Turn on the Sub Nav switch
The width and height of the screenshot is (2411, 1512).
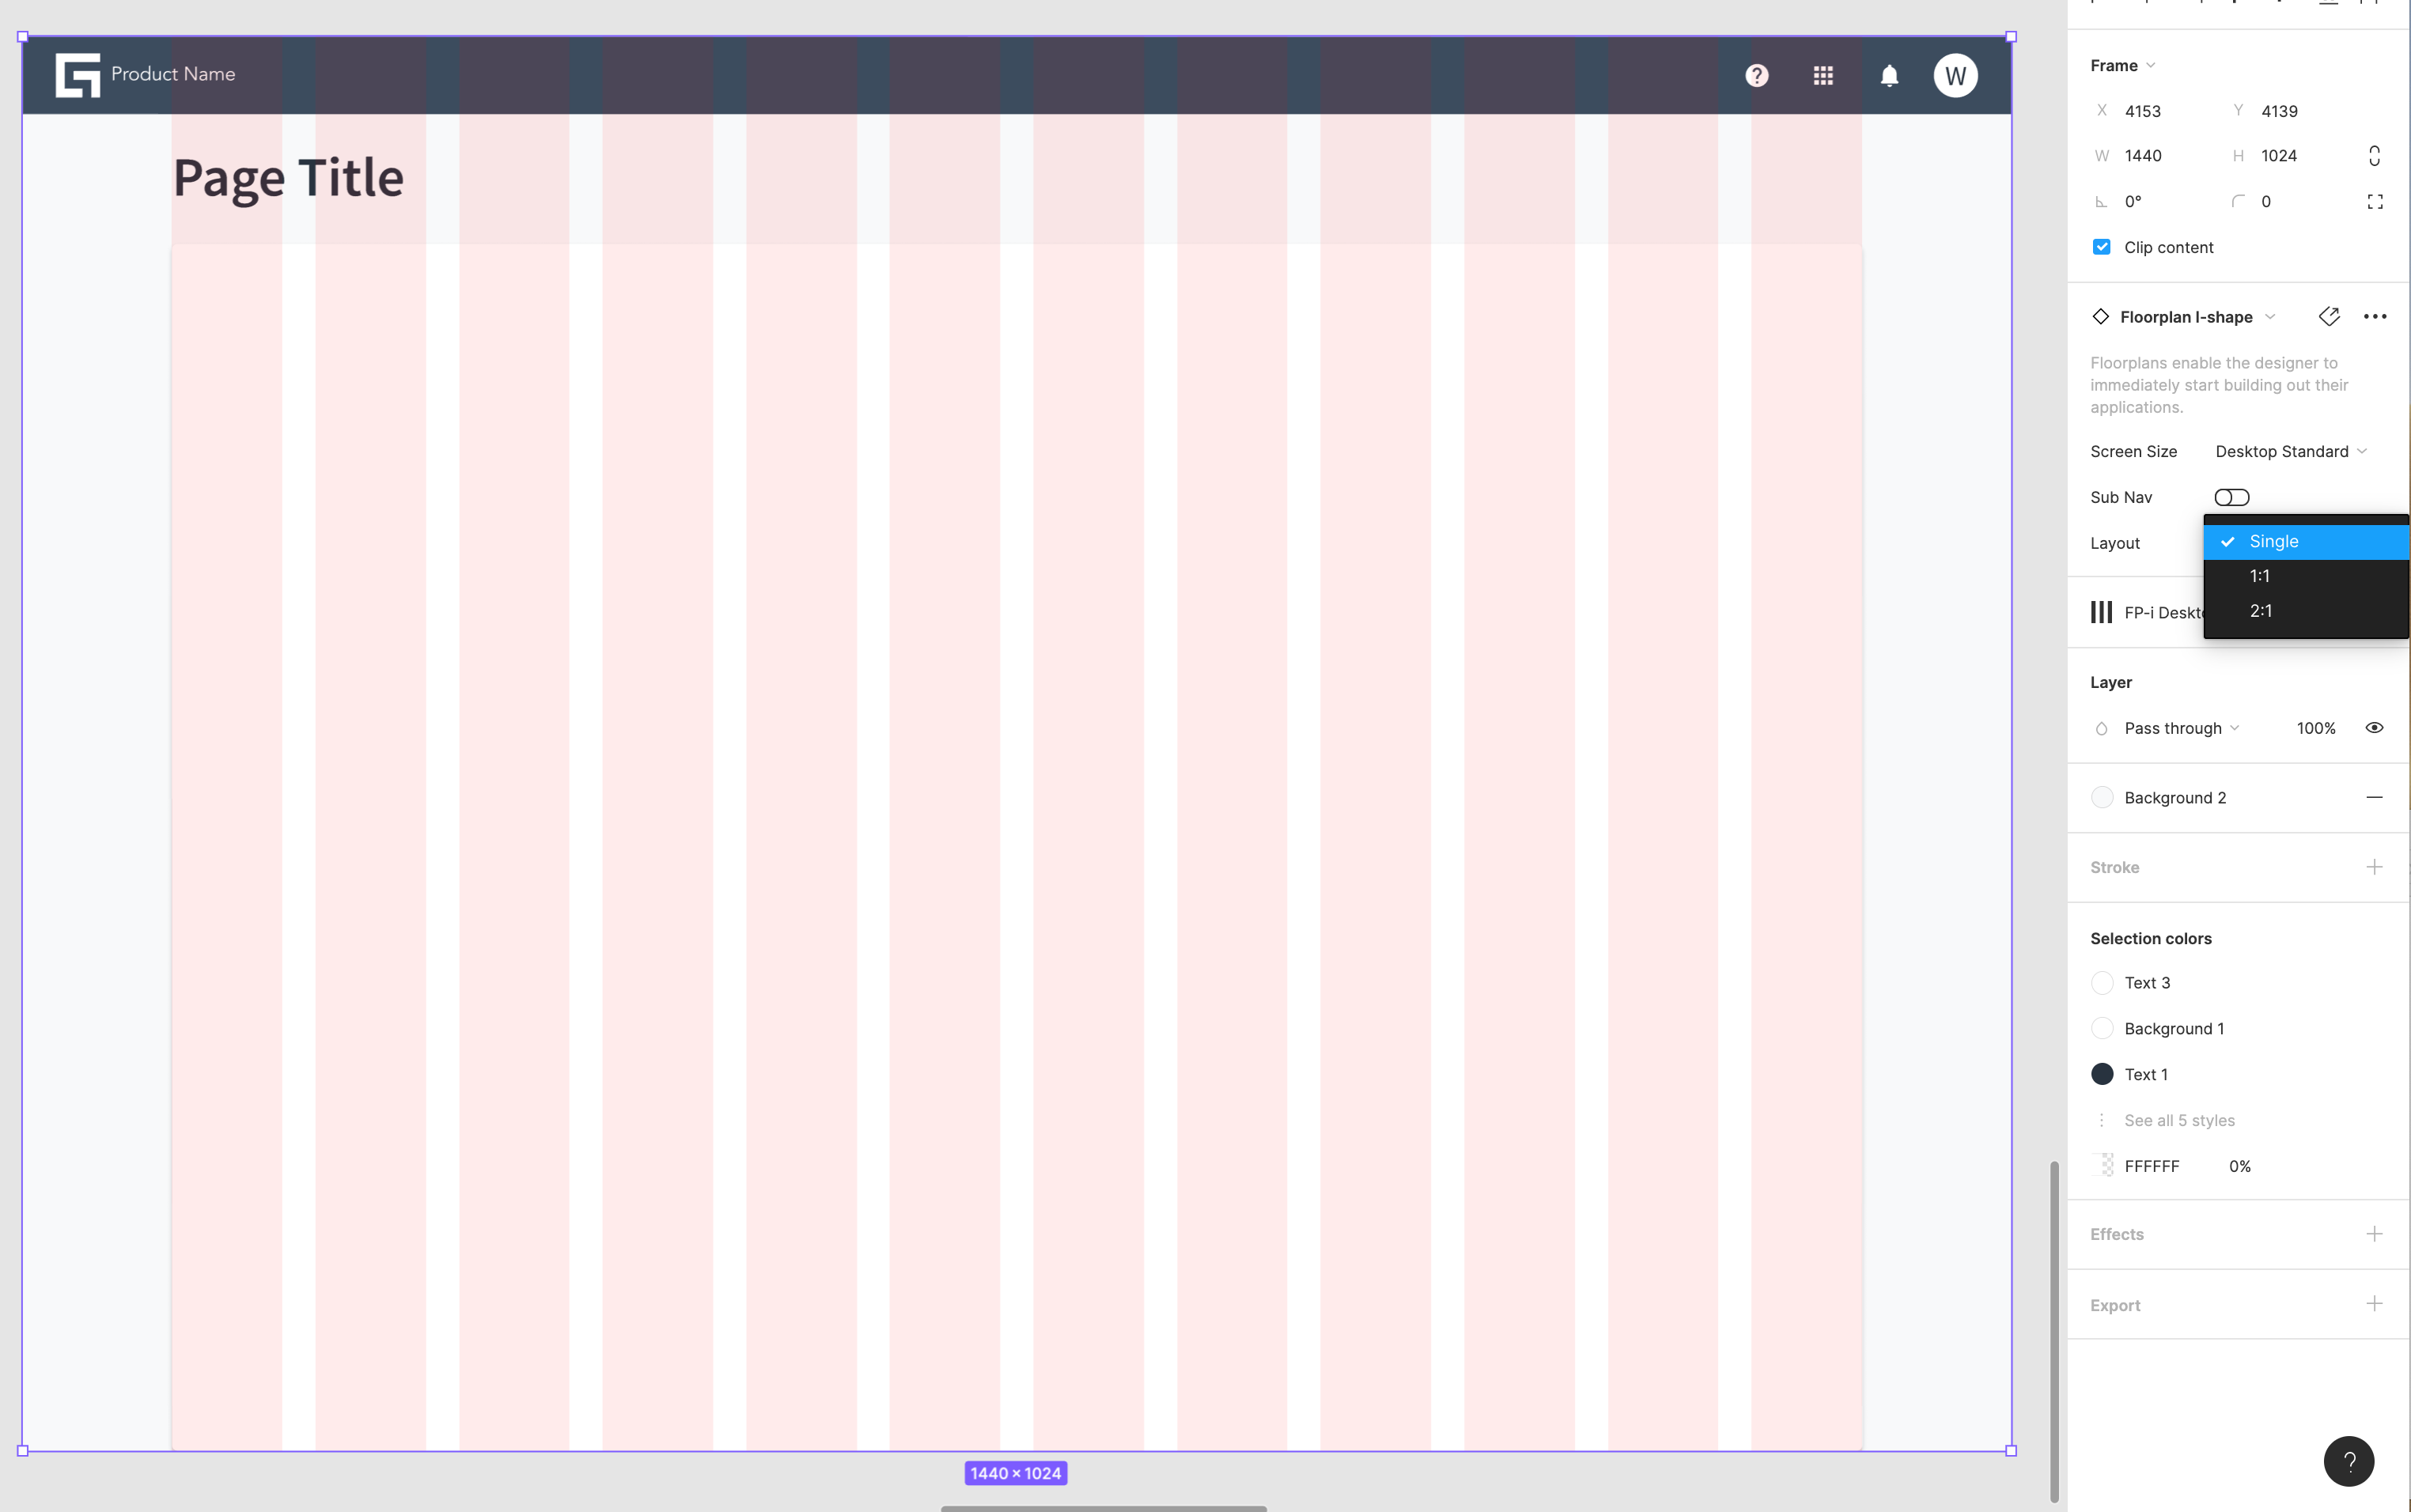pos(2231,497)
